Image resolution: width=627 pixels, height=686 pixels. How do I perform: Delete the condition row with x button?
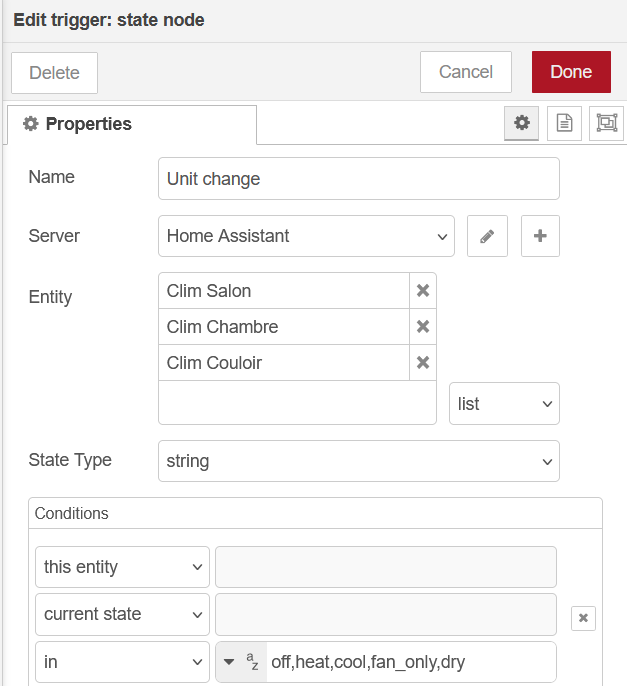[x=584, y=618]
